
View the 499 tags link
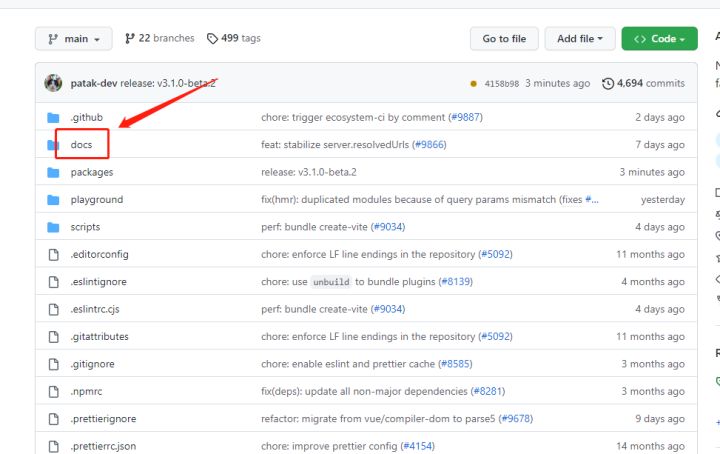tap(234, 38)
